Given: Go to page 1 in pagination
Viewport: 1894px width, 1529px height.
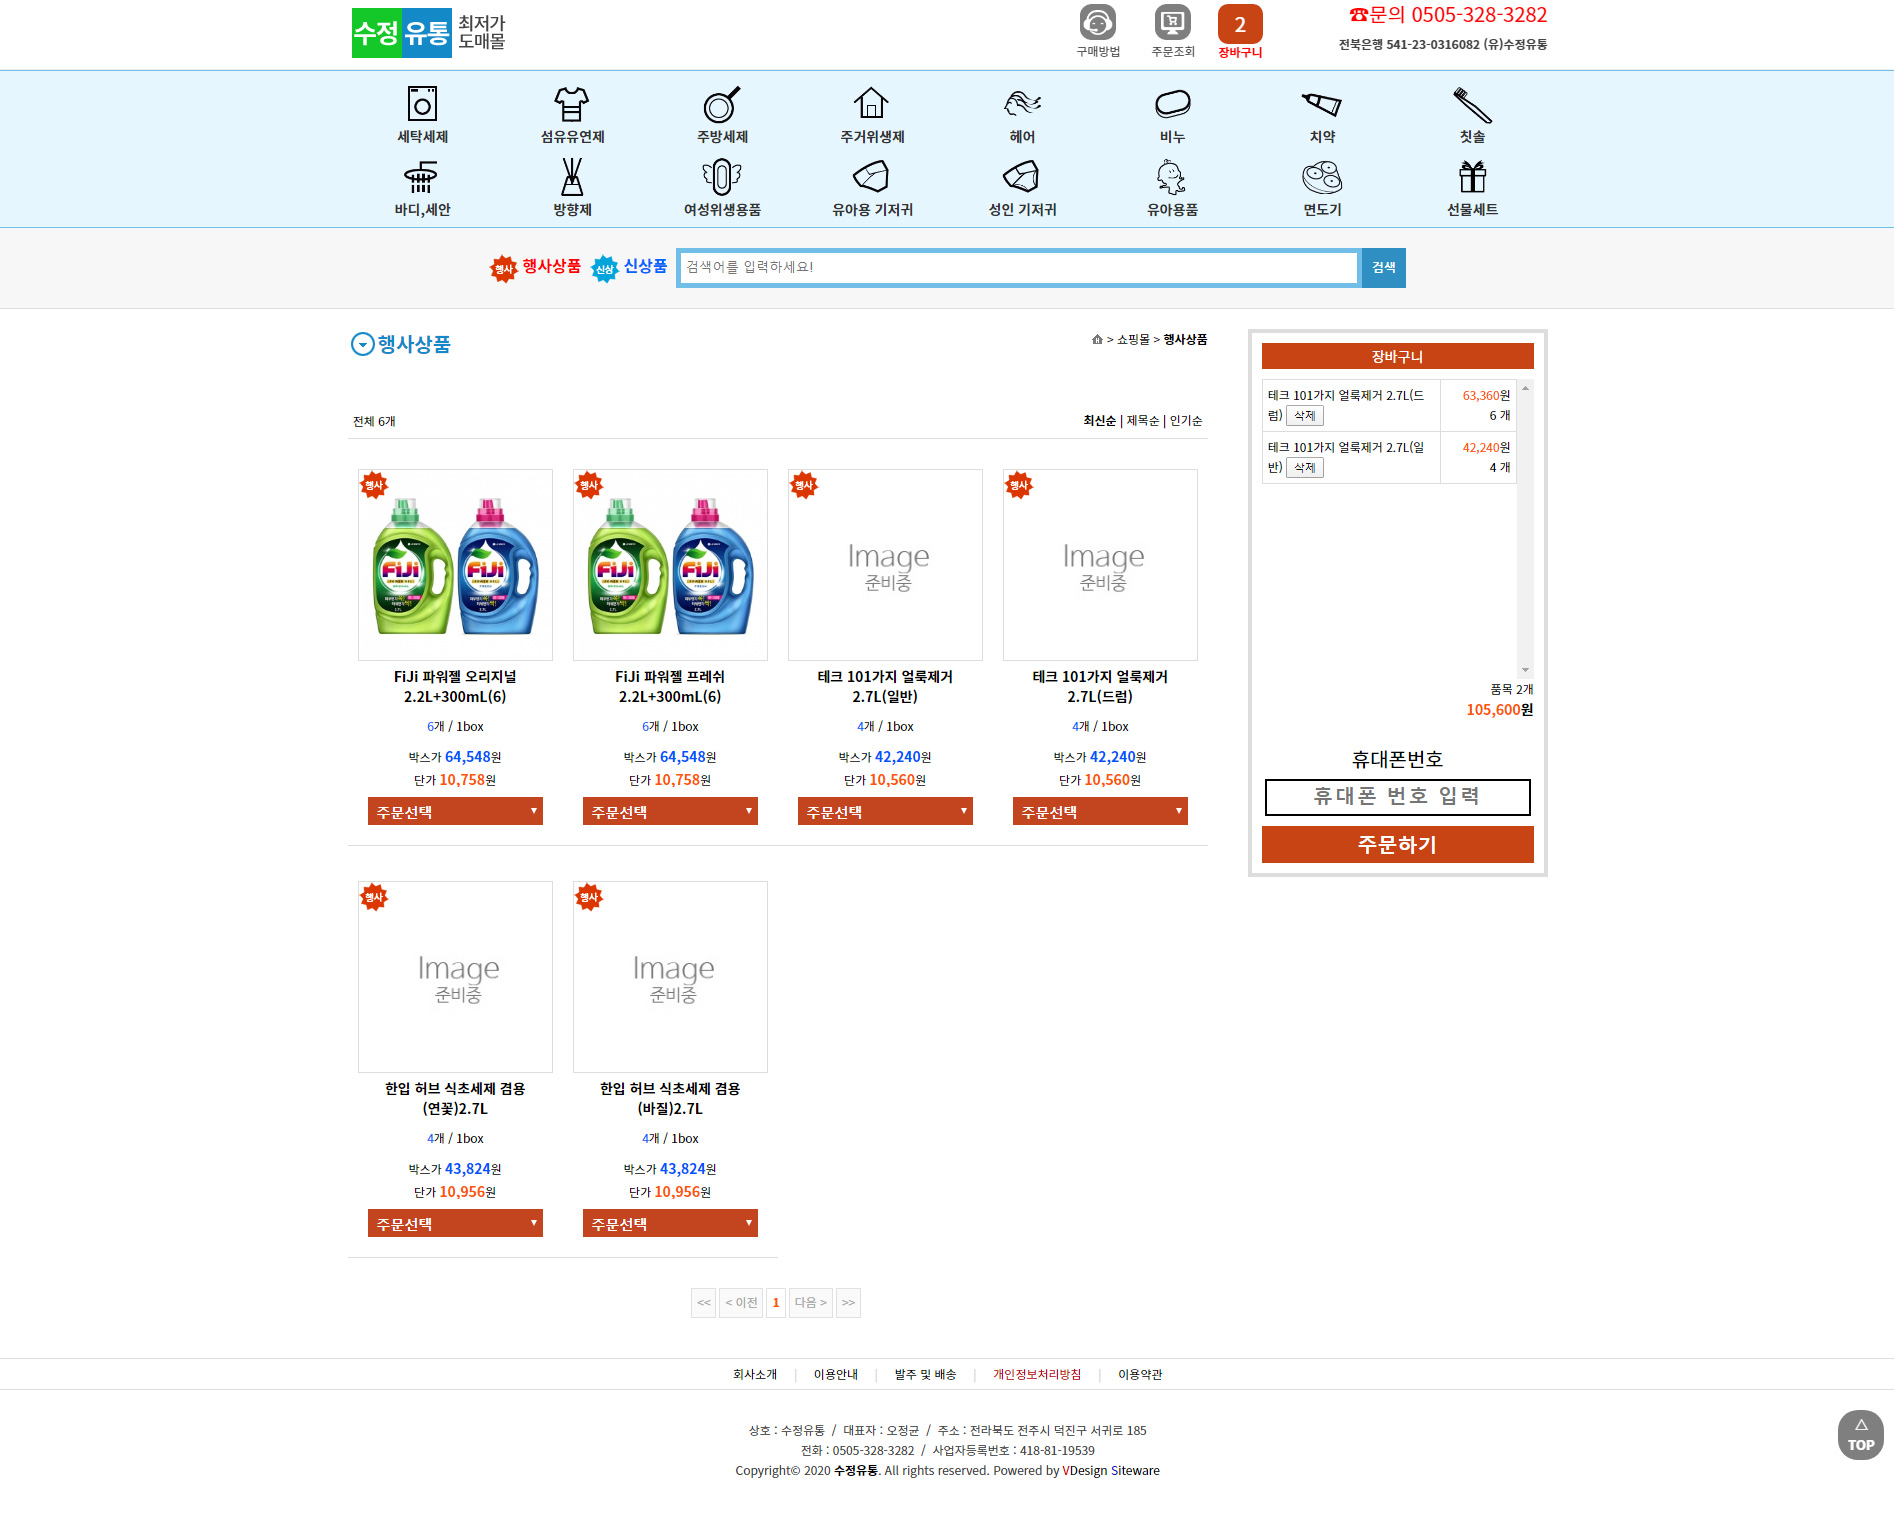Looking at the screenshot, I should (x=776, y=1303).
